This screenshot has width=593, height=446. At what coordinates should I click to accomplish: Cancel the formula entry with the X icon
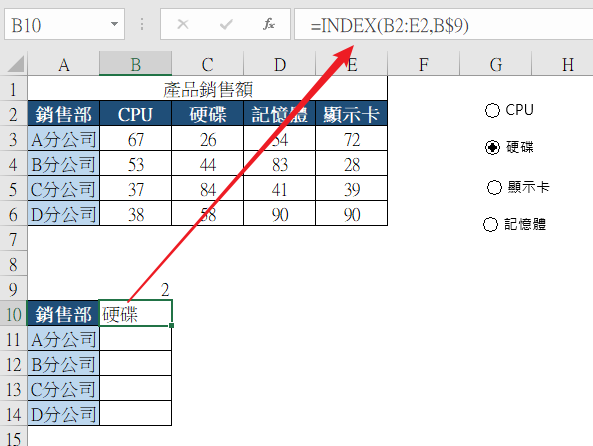click(183, 25)
